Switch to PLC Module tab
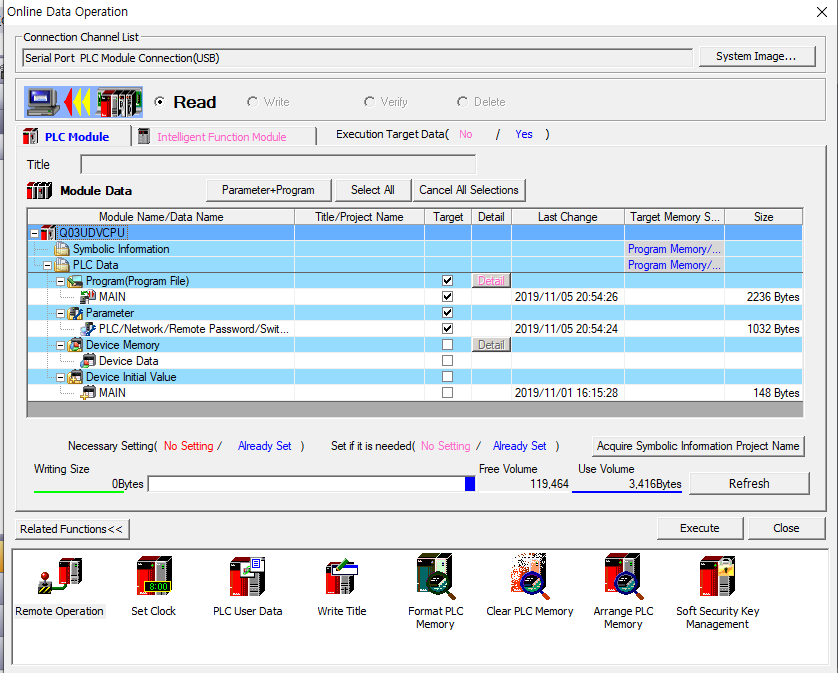This screenshot has width=838, height=673. [74, 137]
